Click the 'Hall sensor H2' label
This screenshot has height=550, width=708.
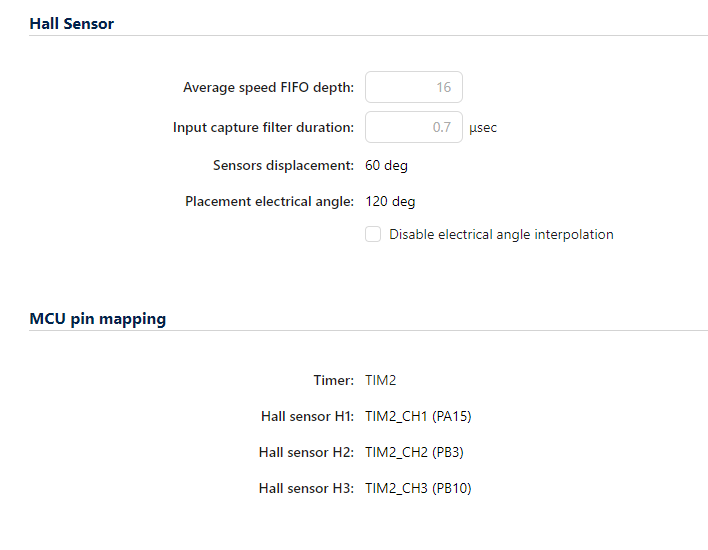point(306,452)
